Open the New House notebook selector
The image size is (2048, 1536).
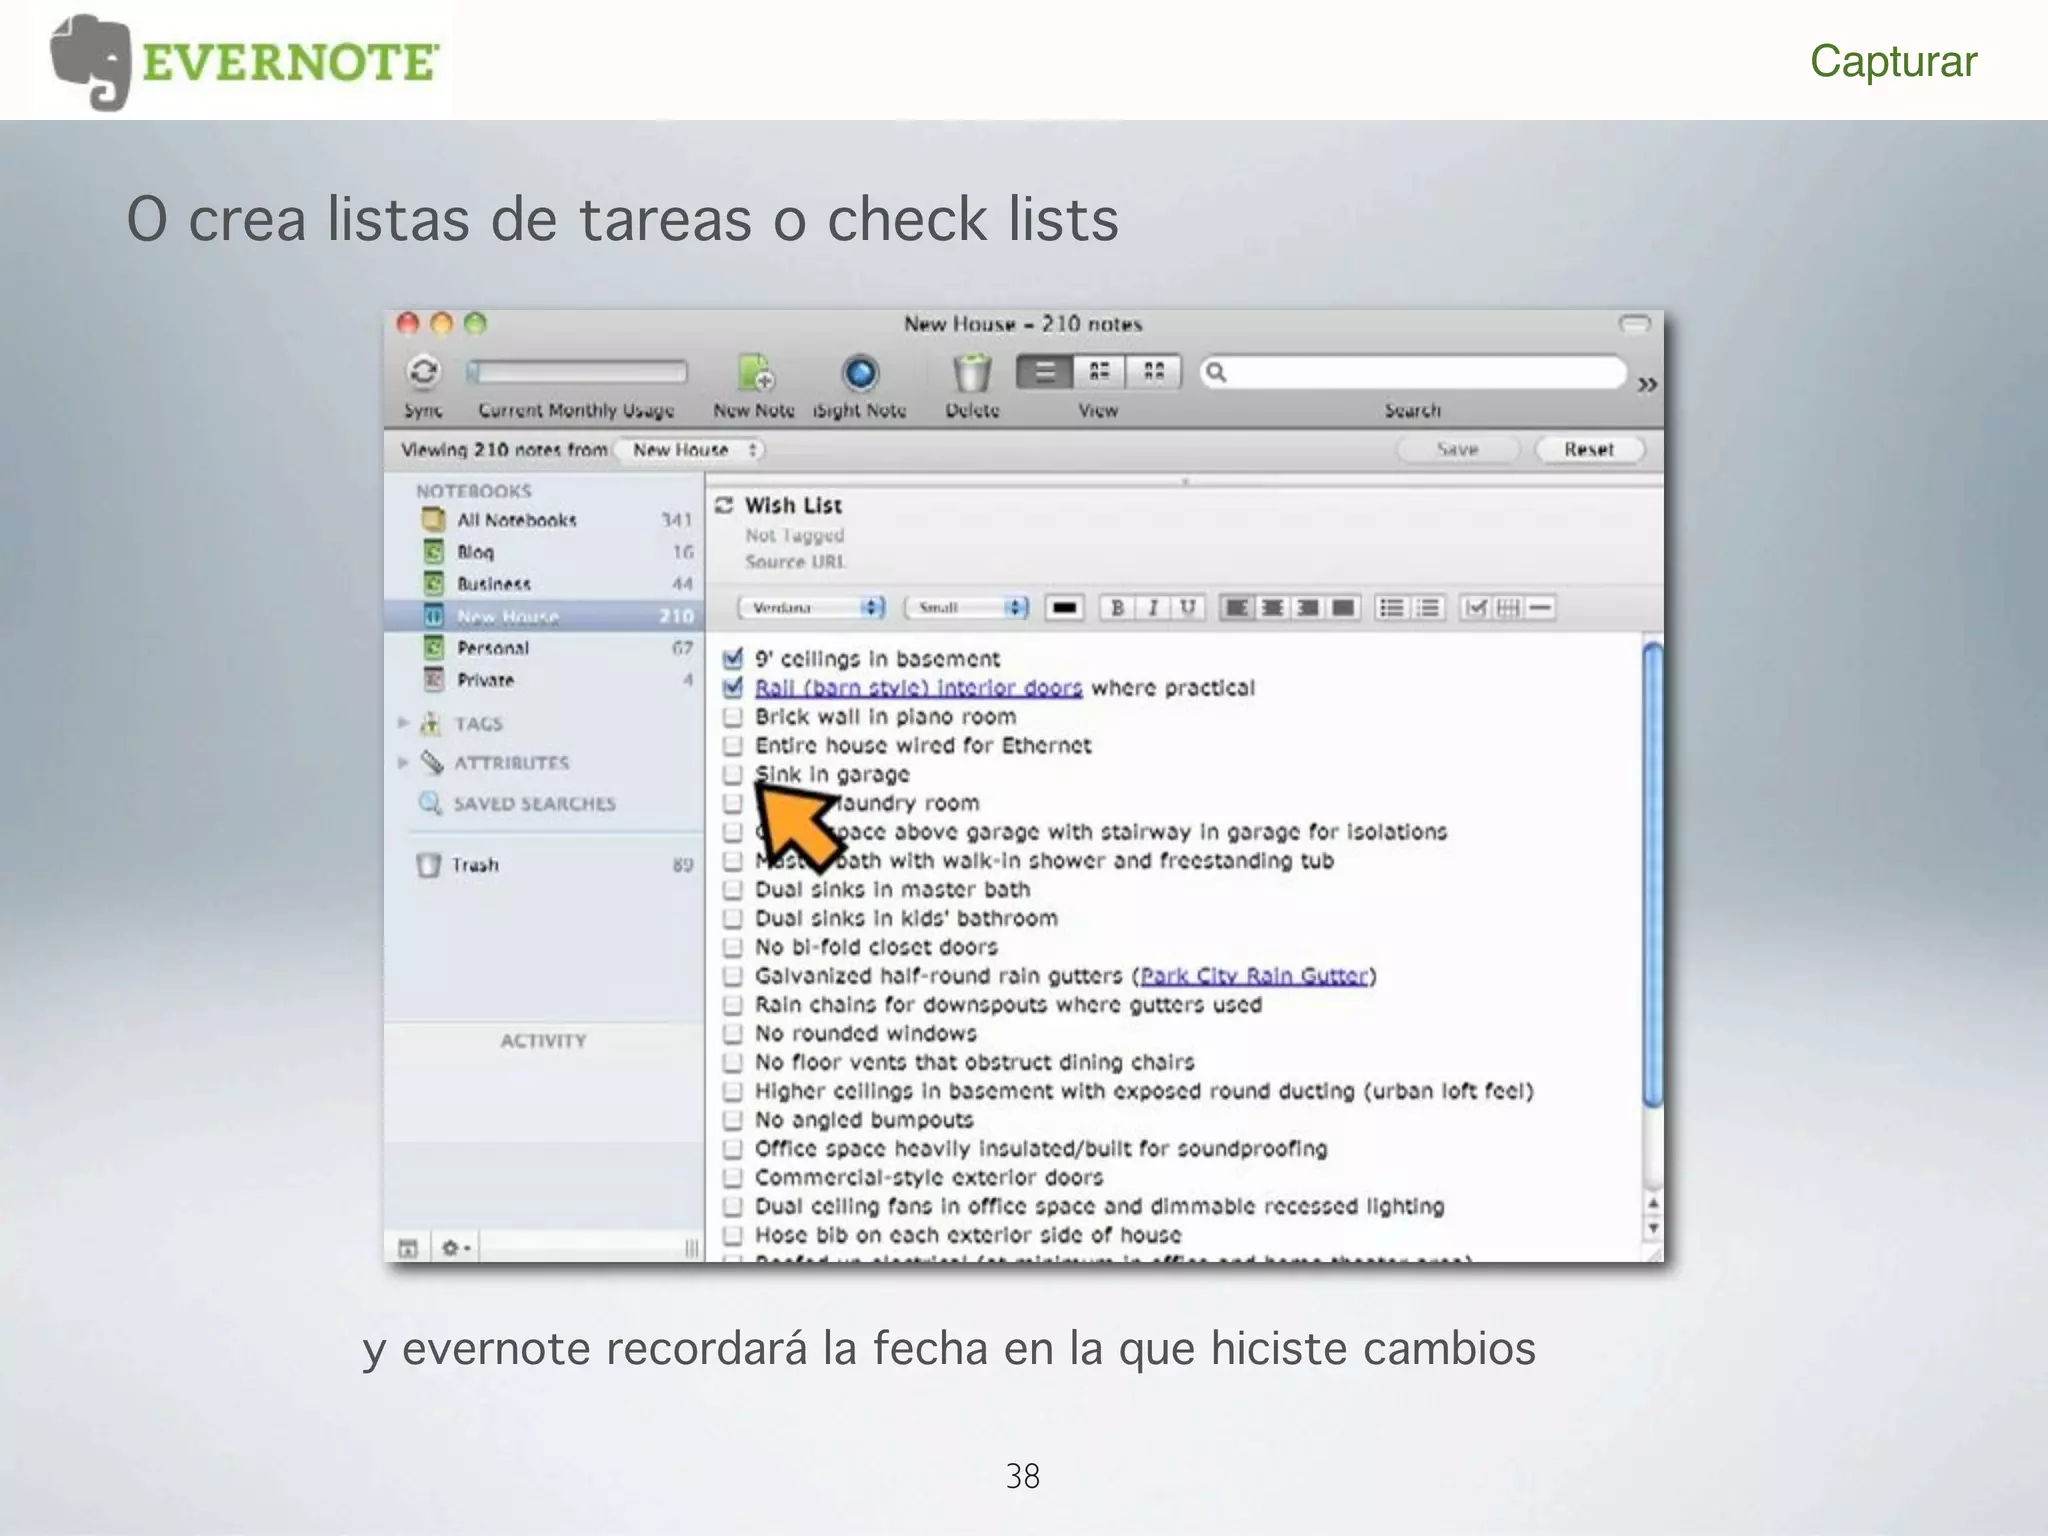(x=689, y=450)
